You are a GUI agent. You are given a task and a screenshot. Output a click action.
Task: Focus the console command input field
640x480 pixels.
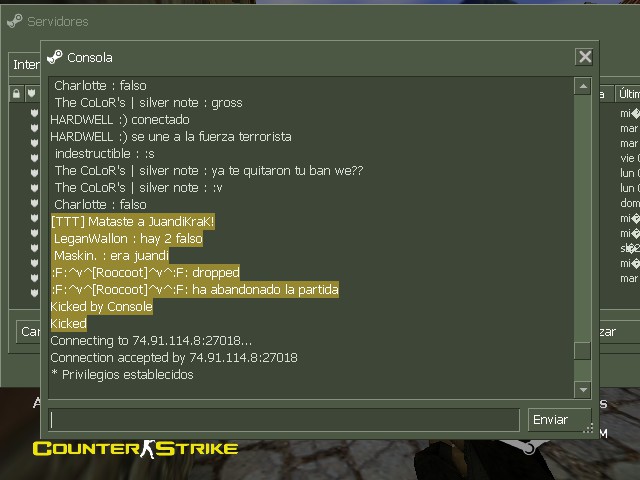(284, 420)
